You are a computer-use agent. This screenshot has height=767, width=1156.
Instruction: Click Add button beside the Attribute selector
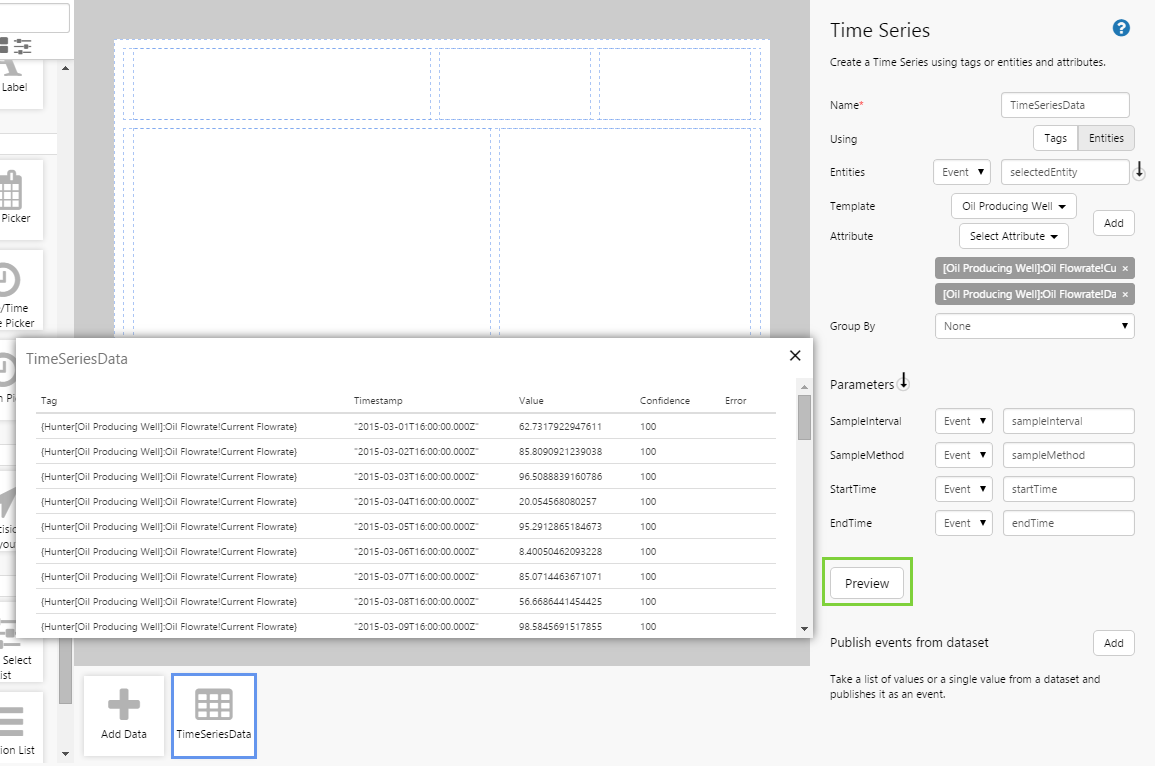tap(1113, 224)
